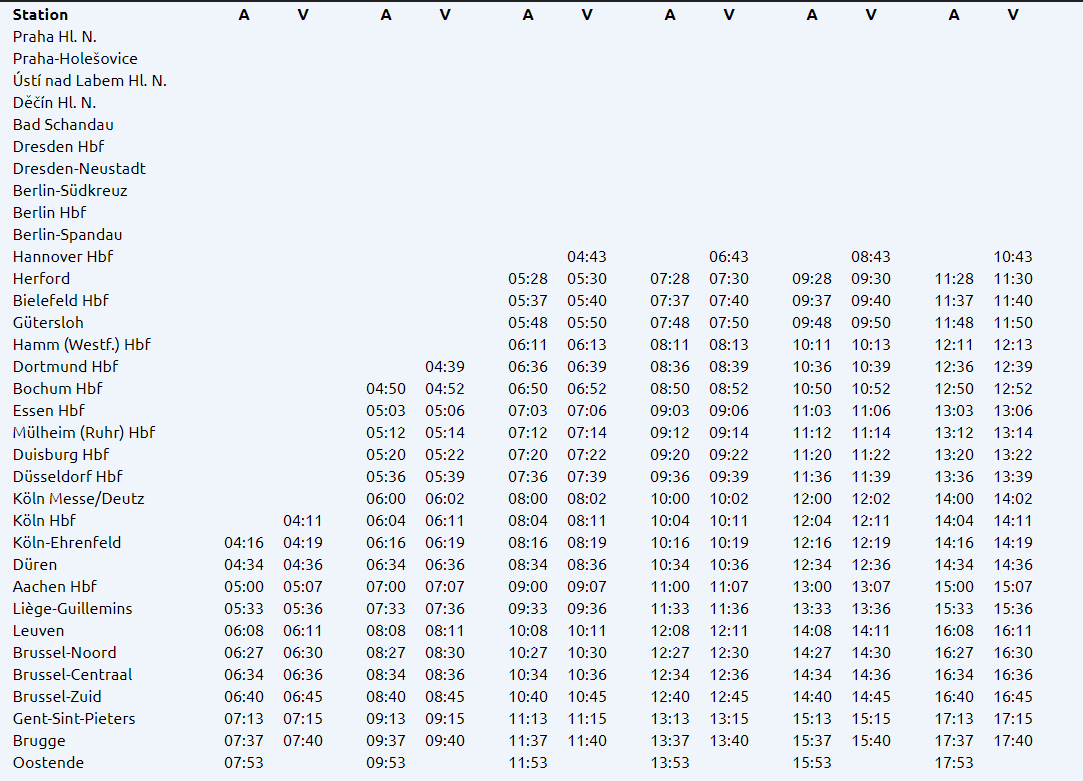Click the Praha-Holešovice station name
Screen dimensions: 1083x781
(x=75, y=59)
